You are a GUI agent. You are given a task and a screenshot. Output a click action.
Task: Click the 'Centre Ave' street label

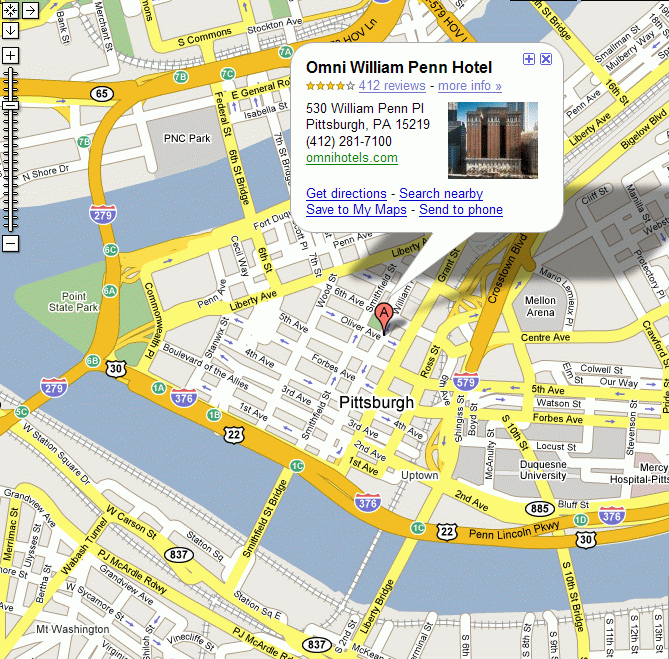[x=545, y=337]
